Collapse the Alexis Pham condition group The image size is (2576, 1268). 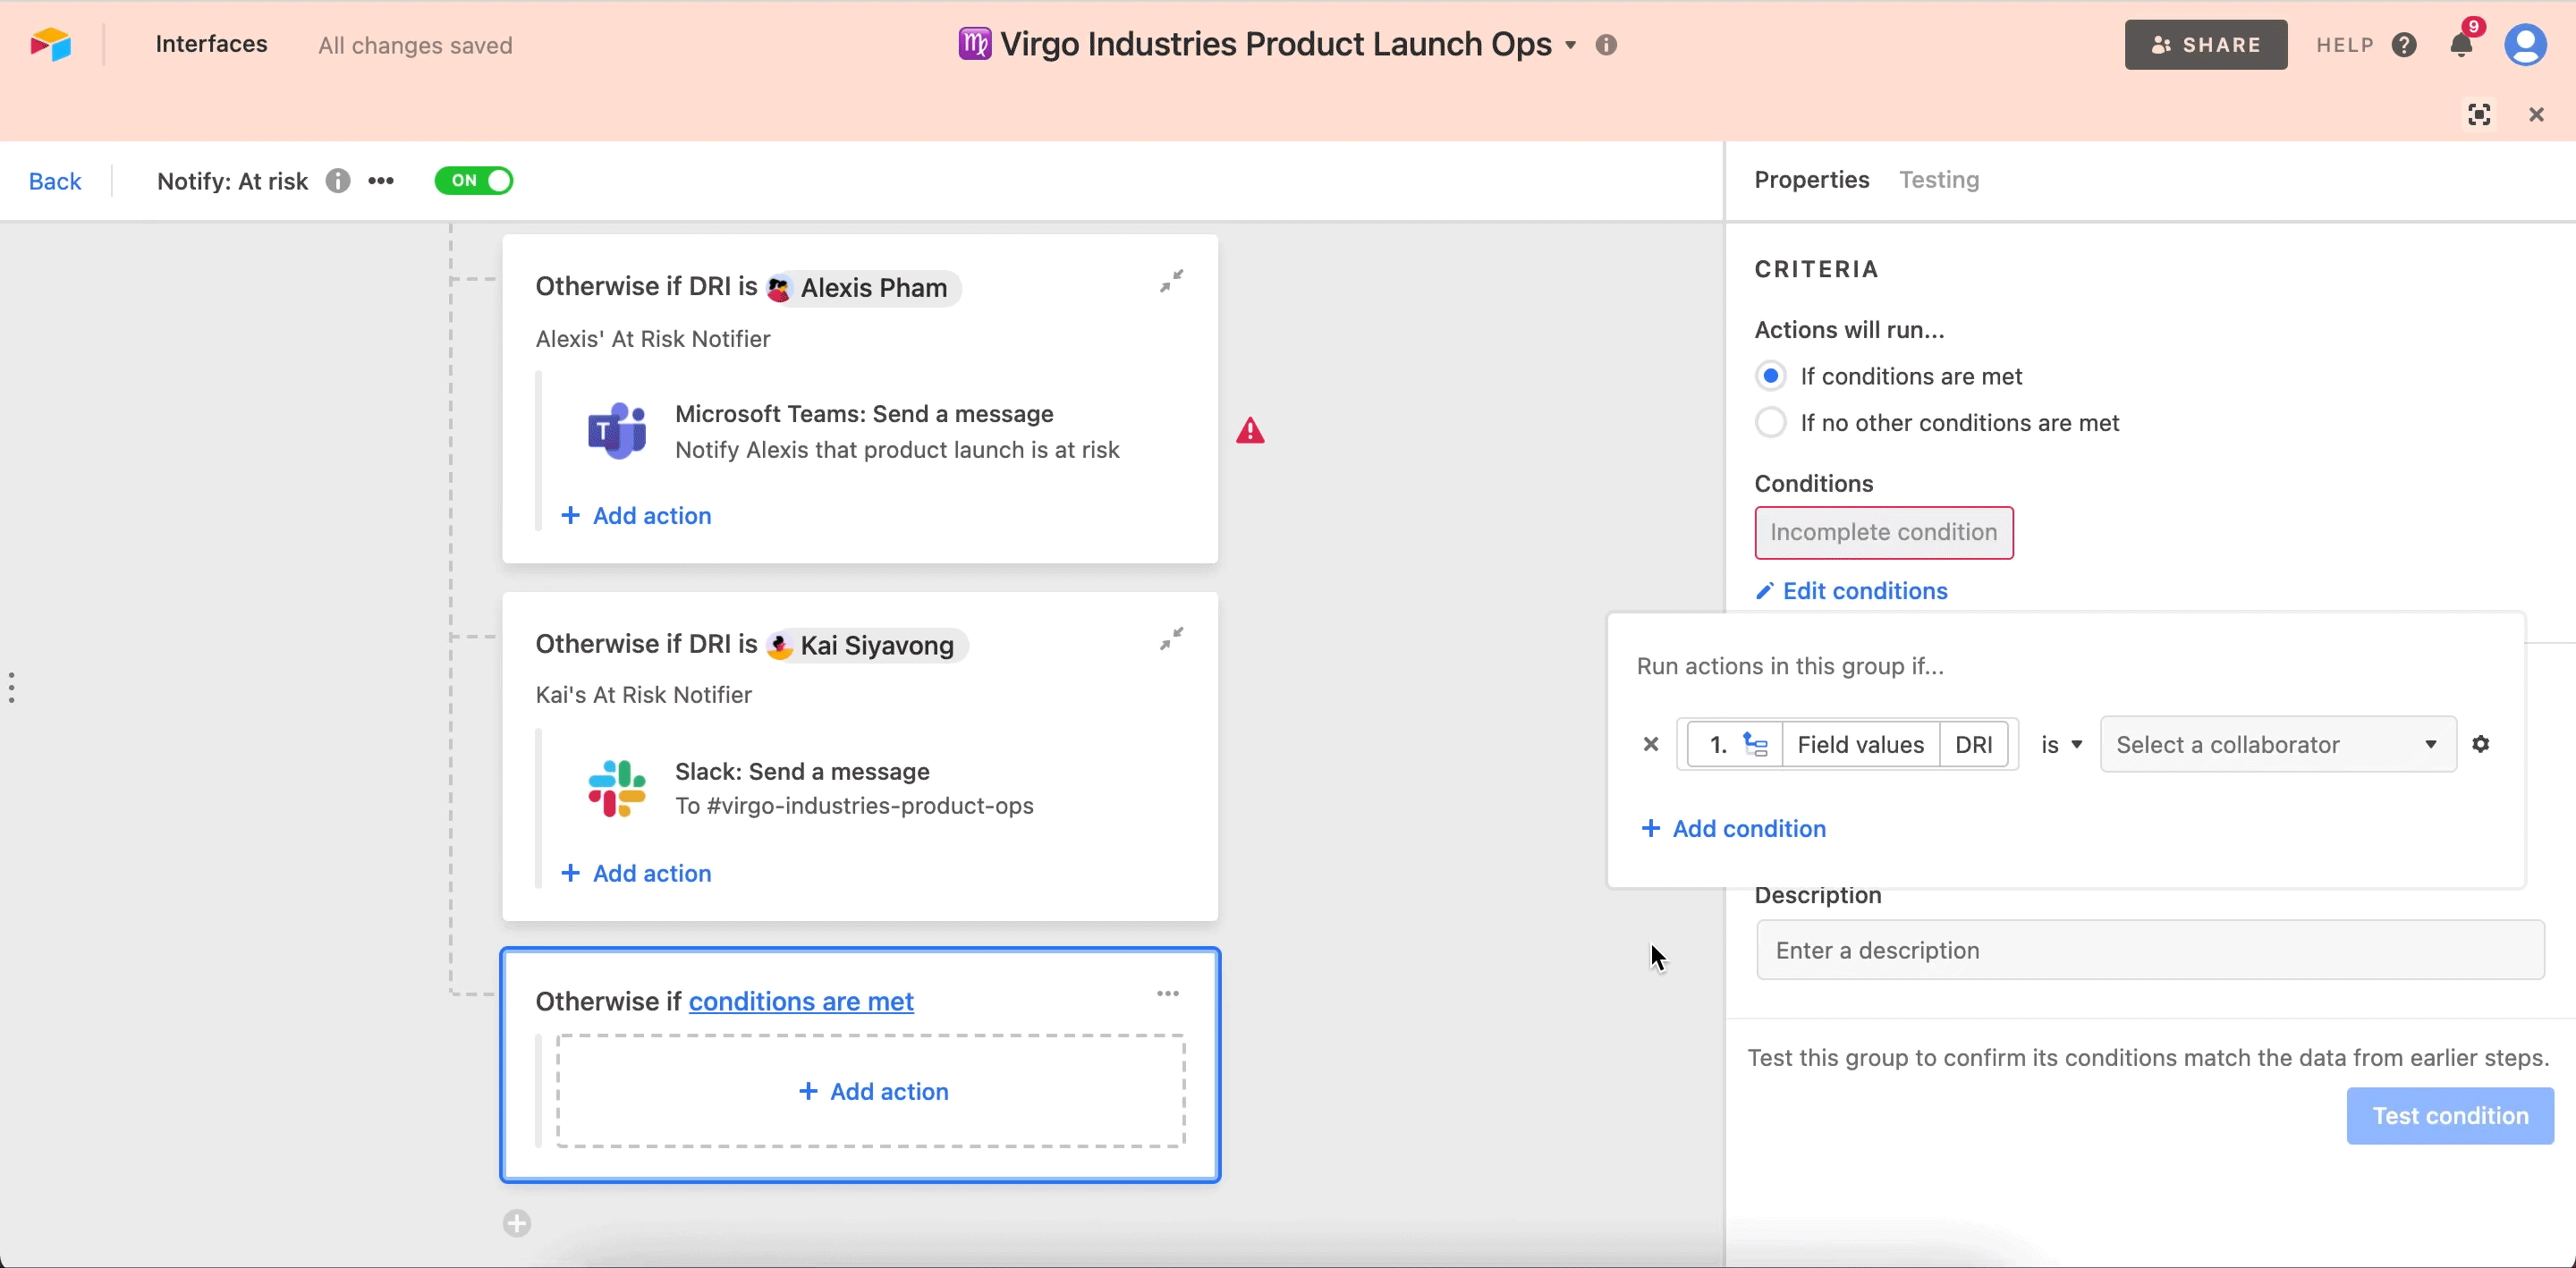click(x=1171, y=281)
